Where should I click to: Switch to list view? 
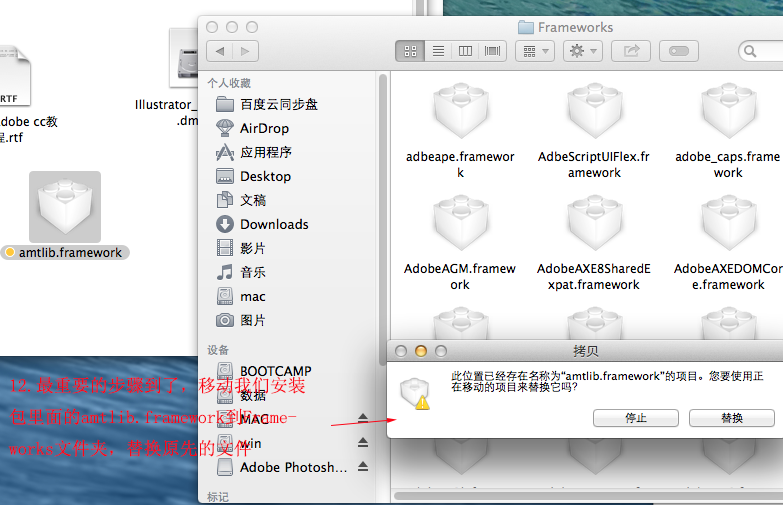click(x=438, y=51)
